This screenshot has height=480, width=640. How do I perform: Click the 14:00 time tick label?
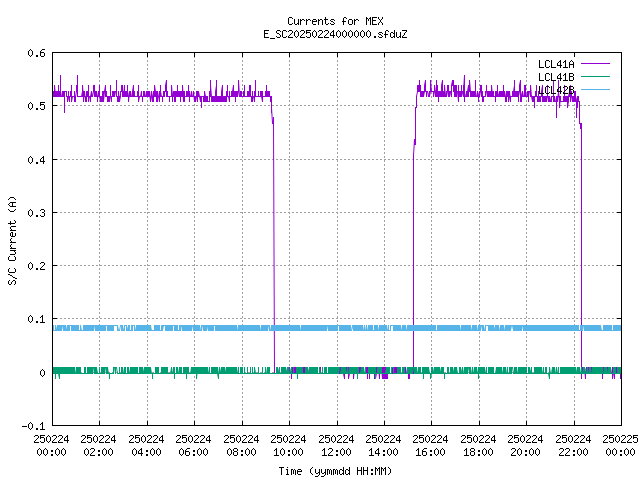coord(383,452)
